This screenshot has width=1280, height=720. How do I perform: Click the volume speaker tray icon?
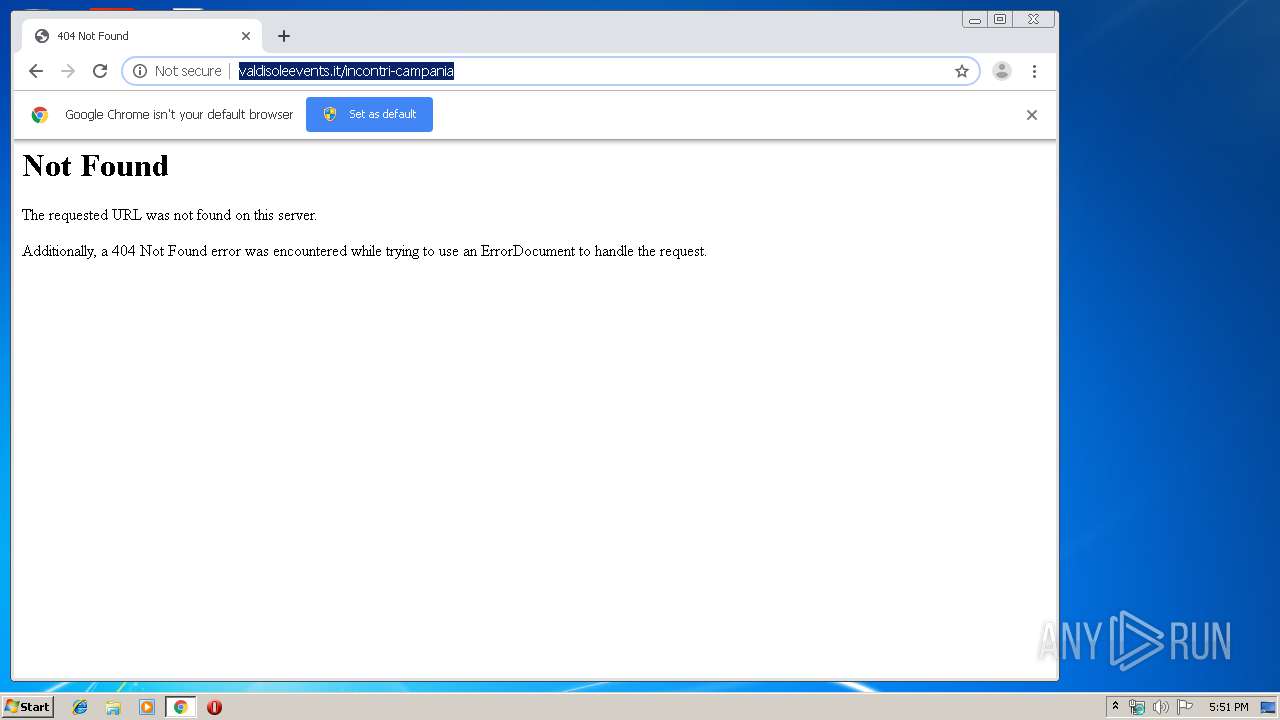tap(1161, 707)
